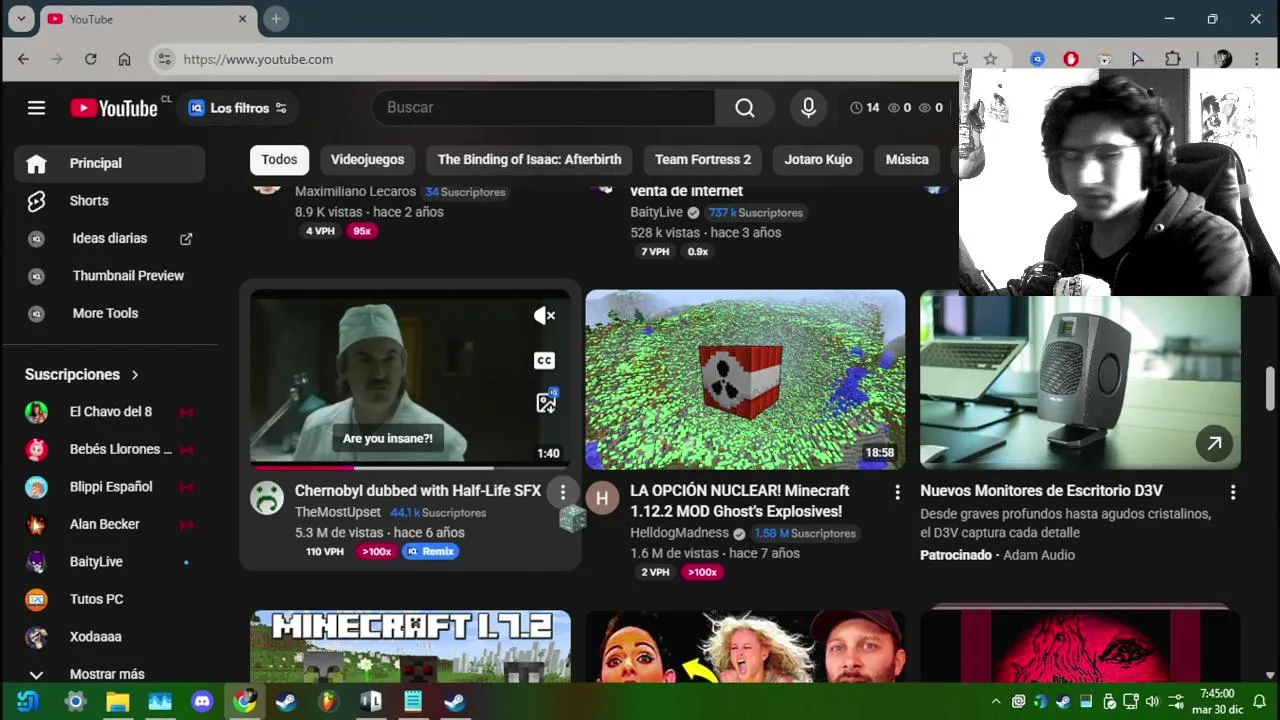Open a new browser tab
1280x720 pixels.
point(276,19)
